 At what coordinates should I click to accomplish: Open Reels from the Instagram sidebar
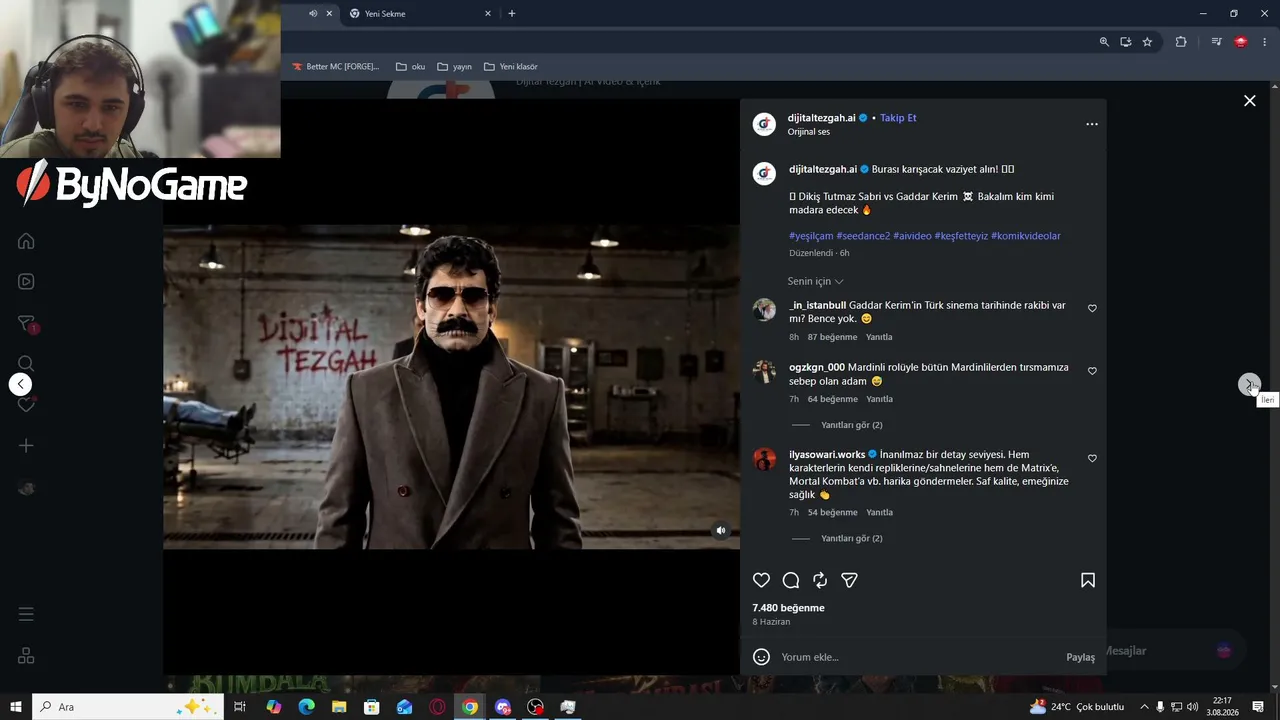26,282
